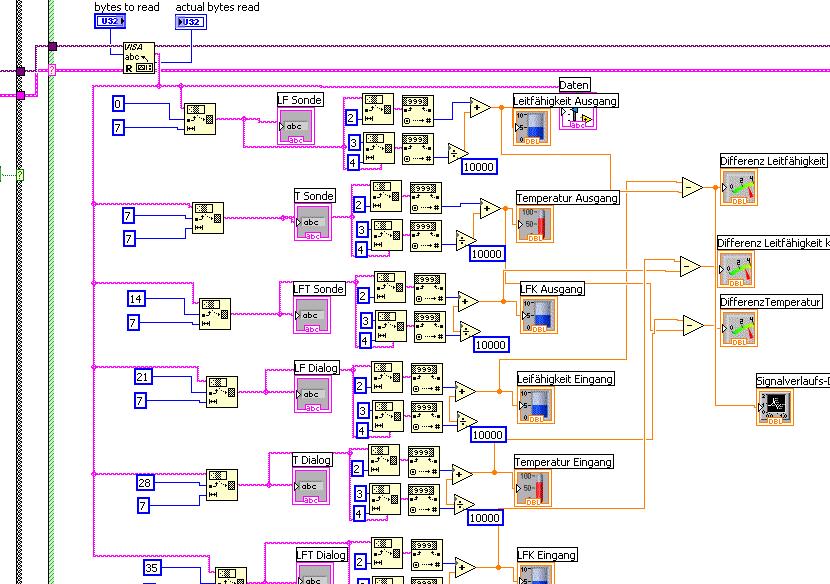Select the LF Dialog string indicator terminal
The width and height of the screenshot is (830, 584).
[x=313, y=394]
